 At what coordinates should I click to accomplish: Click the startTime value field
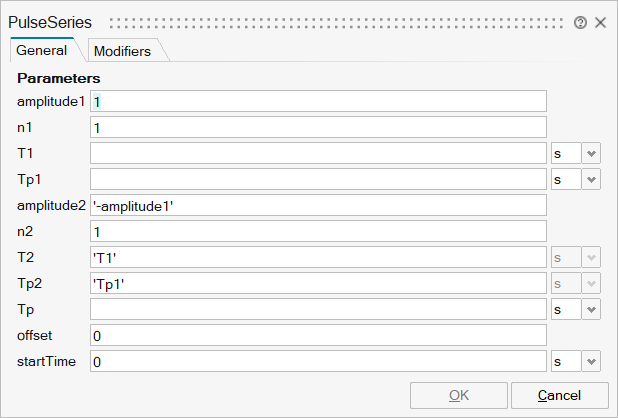(318, 361)
